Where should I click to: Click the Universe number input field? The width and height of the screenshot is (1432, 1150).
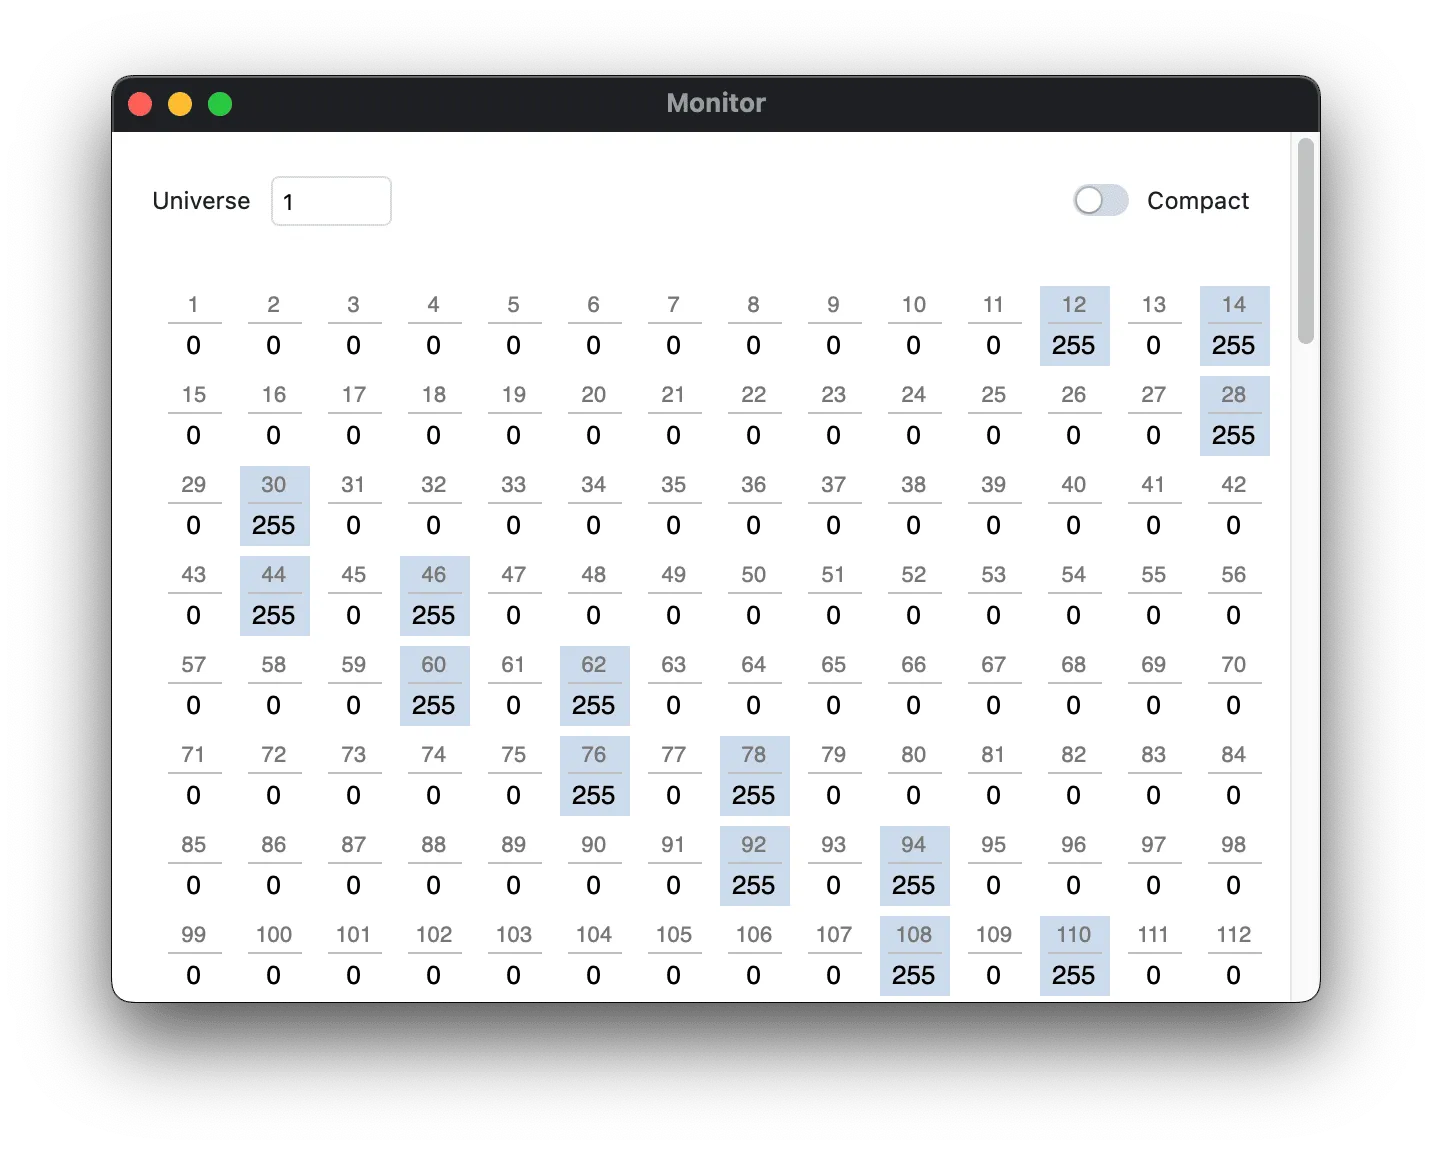[x=330, y=201]
